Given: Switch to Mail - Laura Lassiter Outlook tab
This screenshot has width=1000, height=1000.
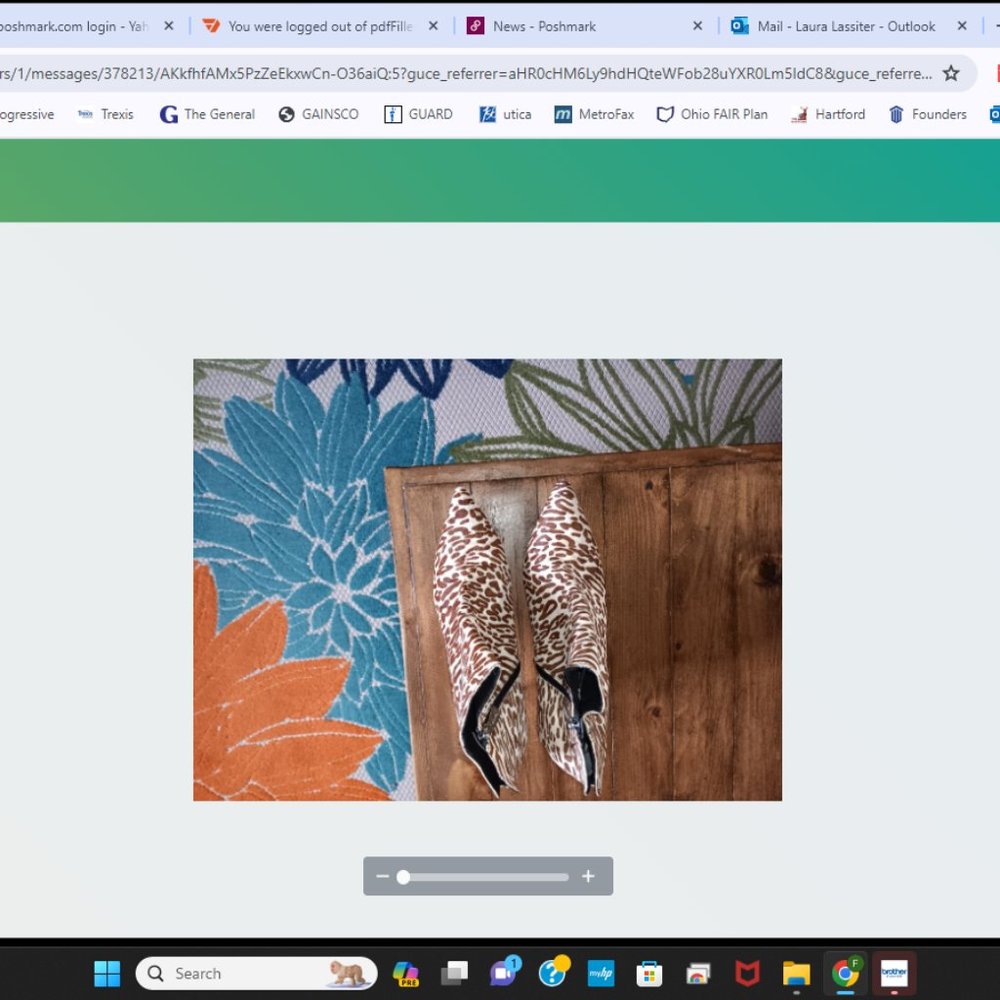Looking at the screenshot, I should click(835, 26).
